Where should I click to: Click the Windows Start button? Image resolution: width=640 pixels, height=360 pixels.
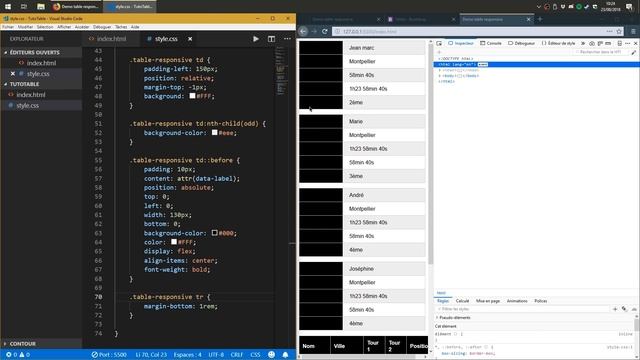(x=8, y=7)
